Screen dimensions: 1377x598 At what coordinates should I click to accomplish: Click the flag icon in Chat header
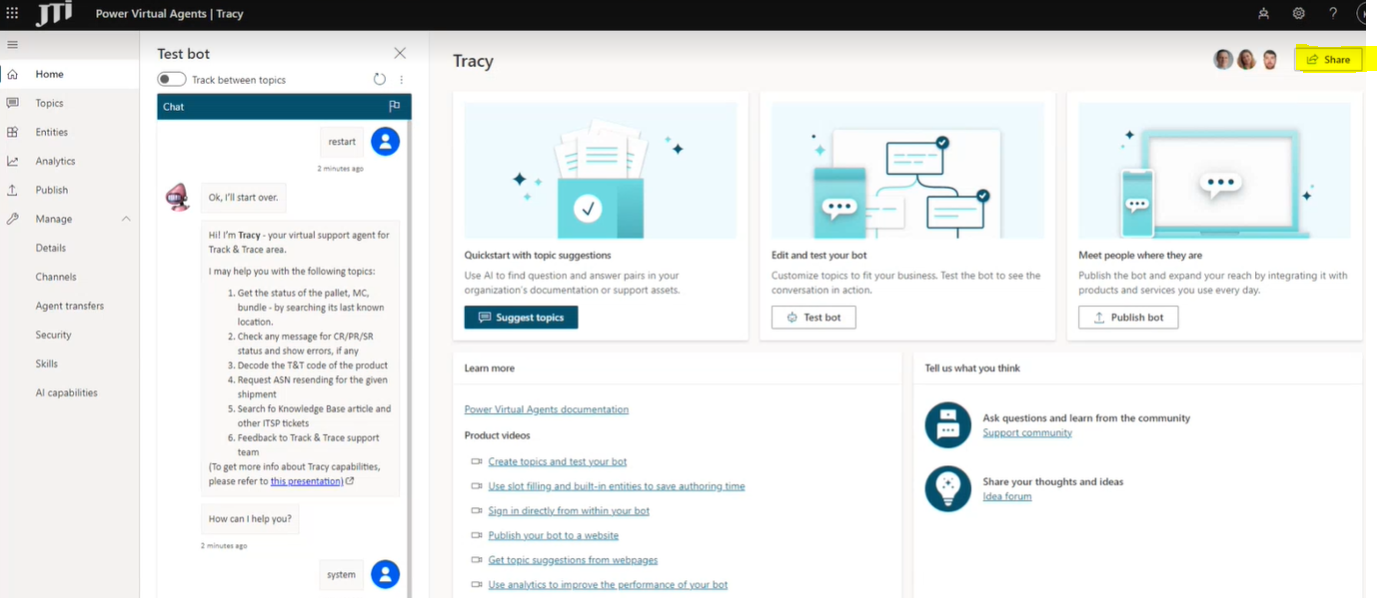click(394, 106)
